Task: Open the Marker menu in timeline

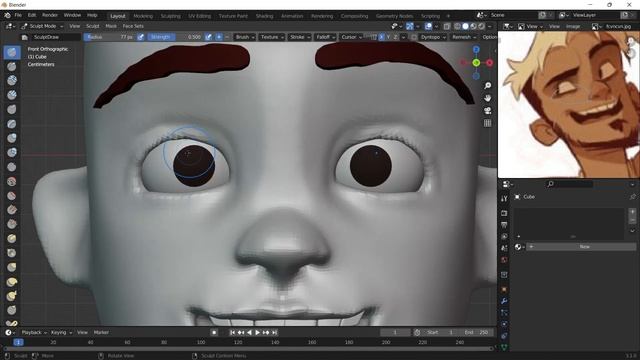Action: [101, 332]
